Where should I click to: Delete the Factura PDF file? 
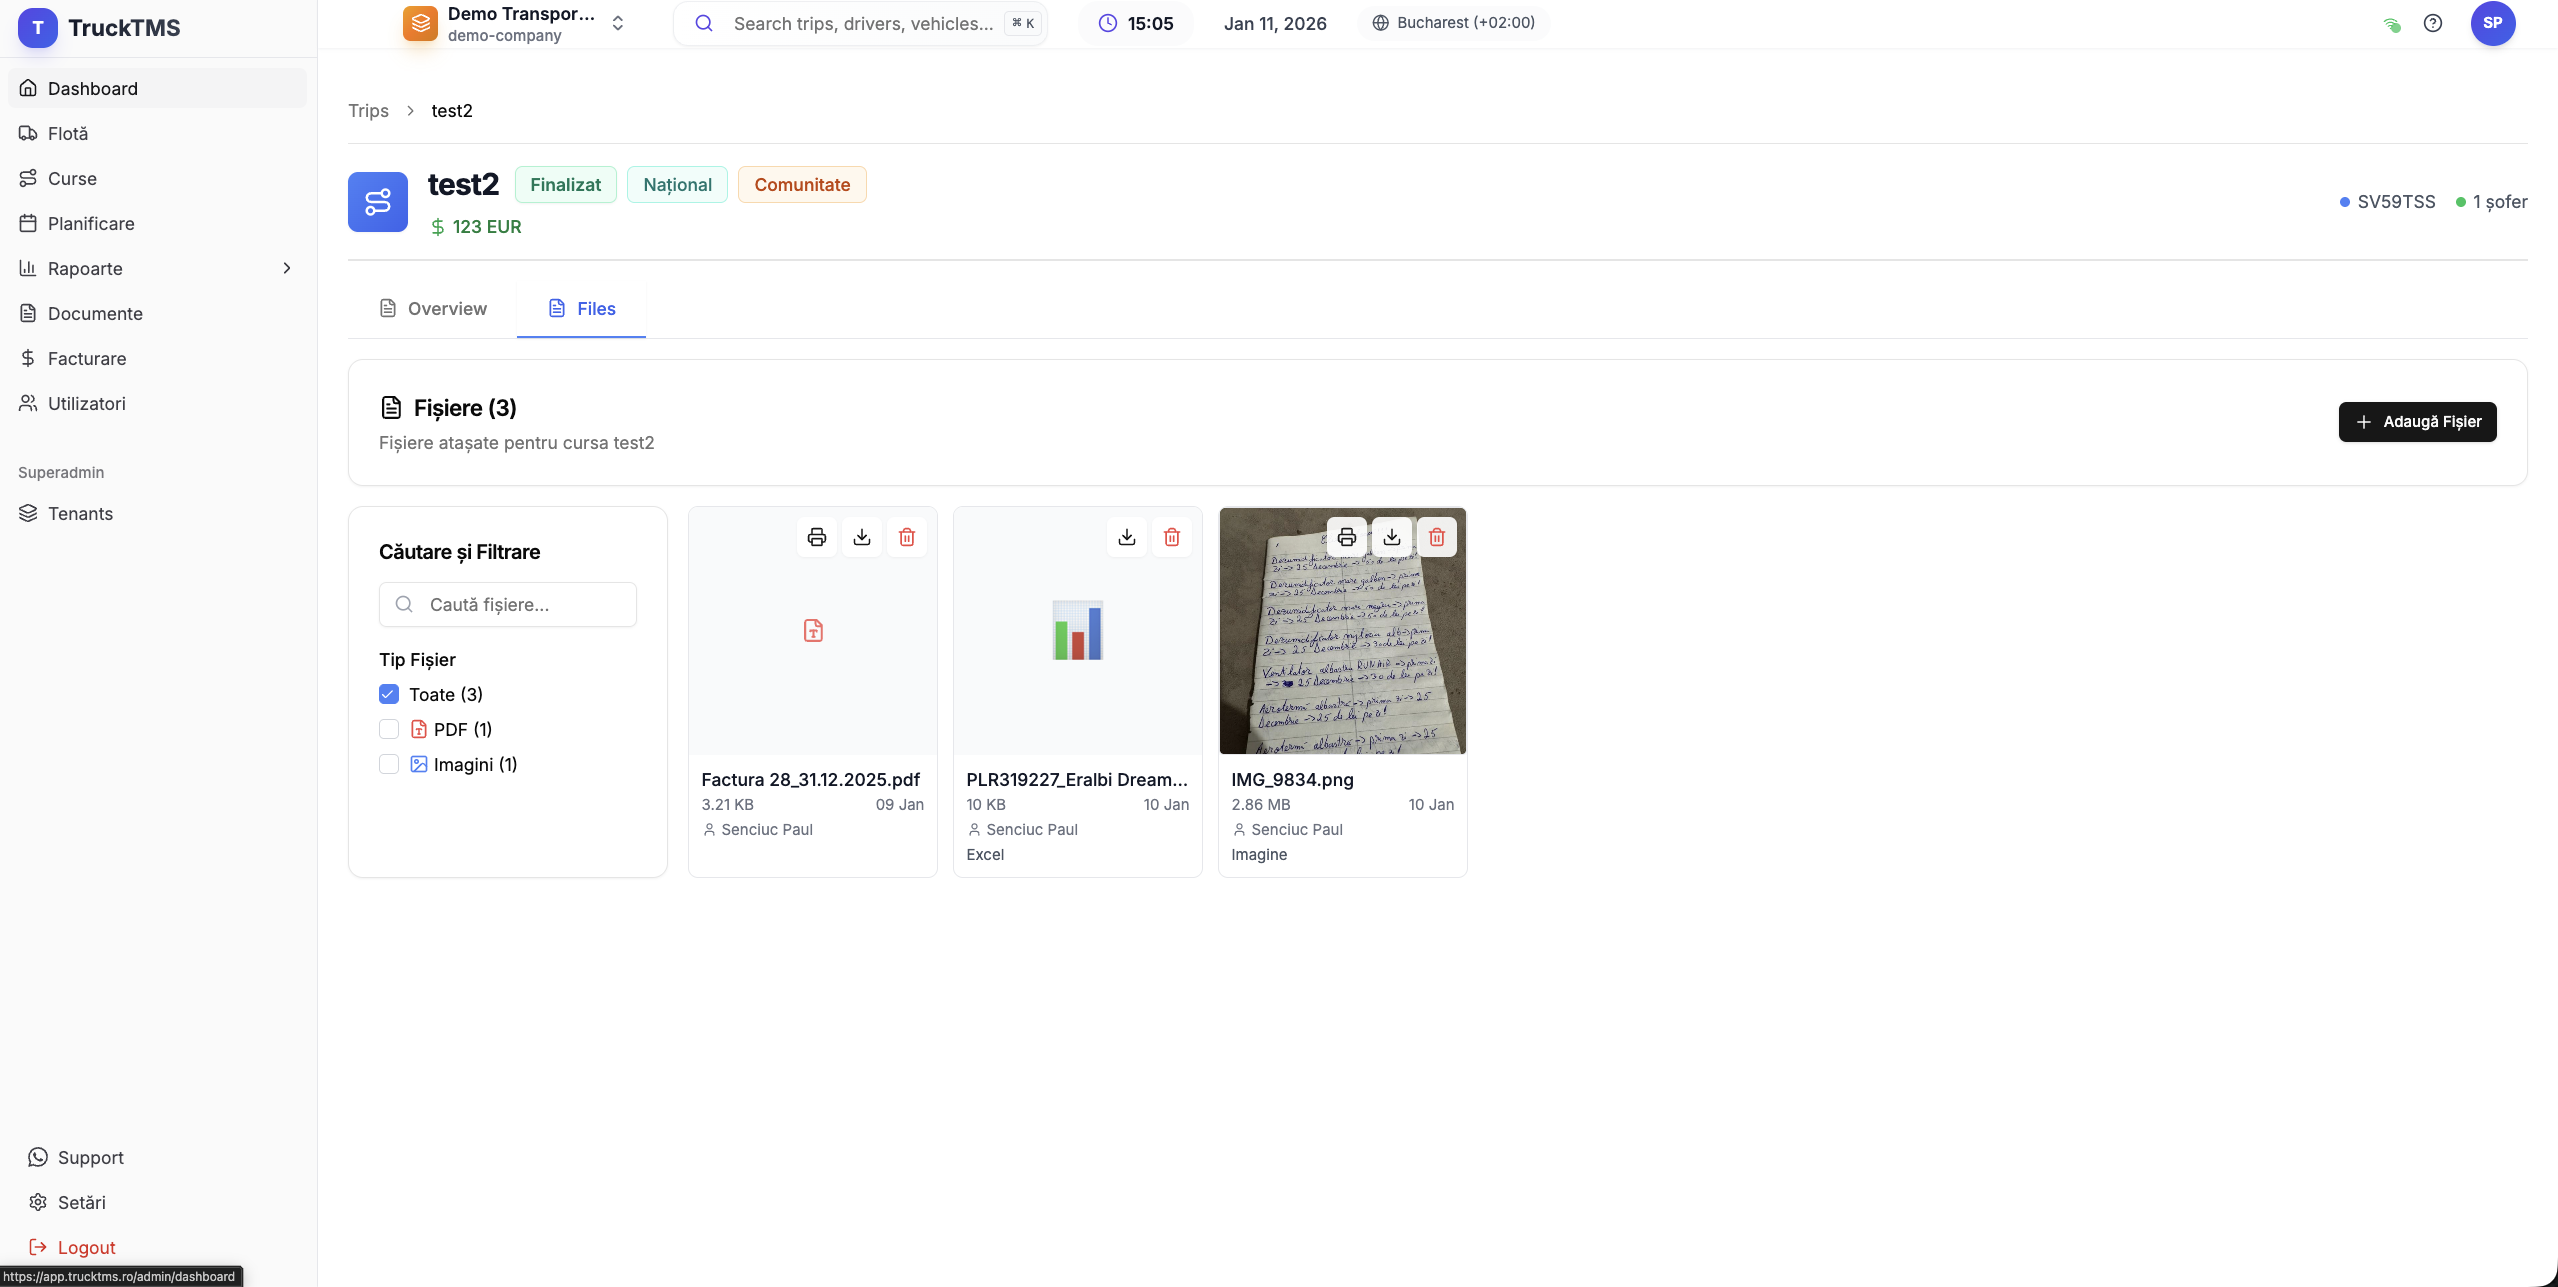pyautogui.click(x=906, y=537)
